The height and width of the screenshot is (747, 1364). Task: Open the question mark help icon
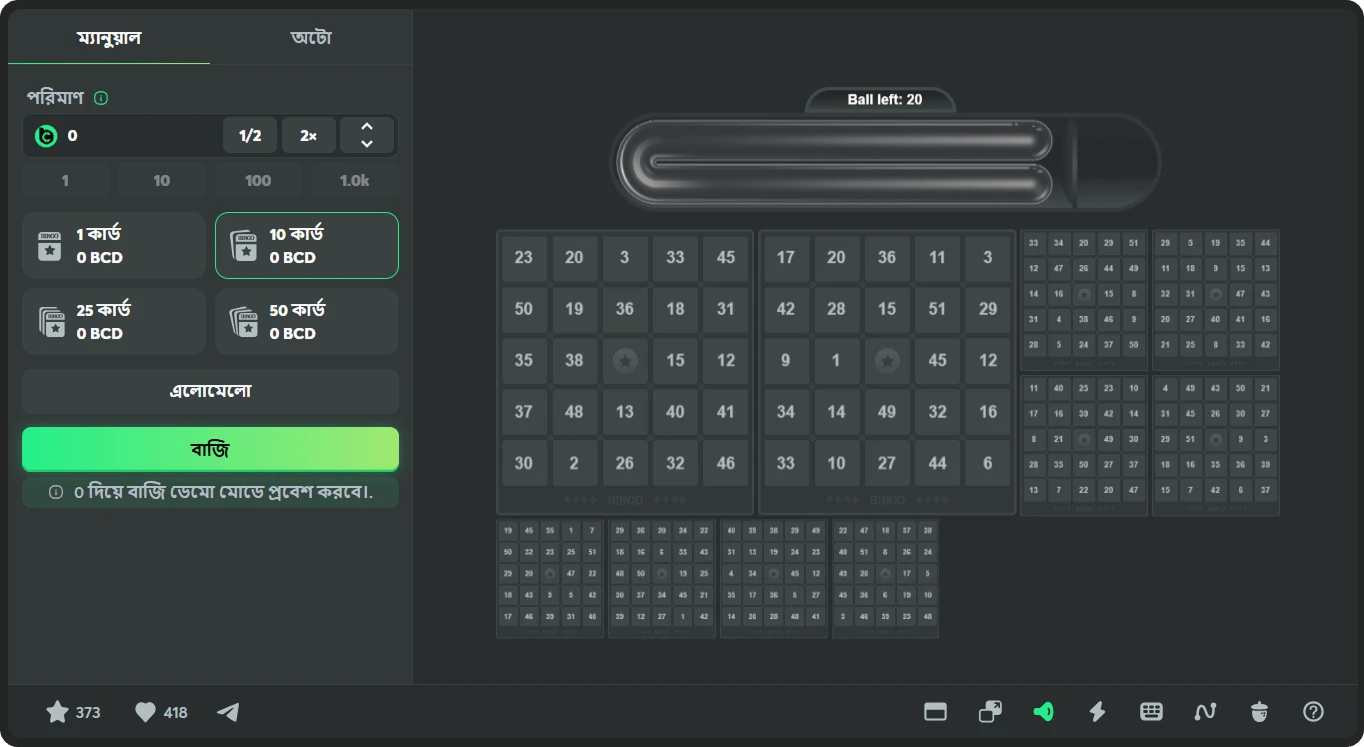click(1313, 712)
